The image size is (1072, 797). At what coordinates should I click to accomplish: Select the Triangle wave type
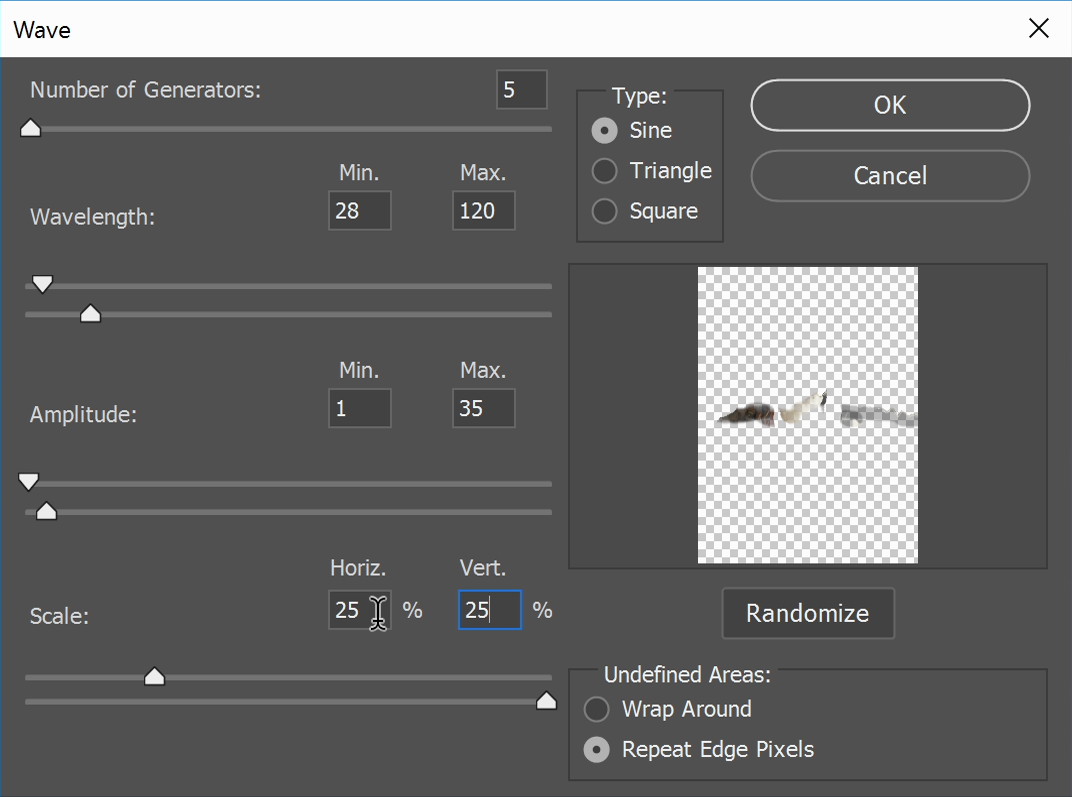click(604, 171)
